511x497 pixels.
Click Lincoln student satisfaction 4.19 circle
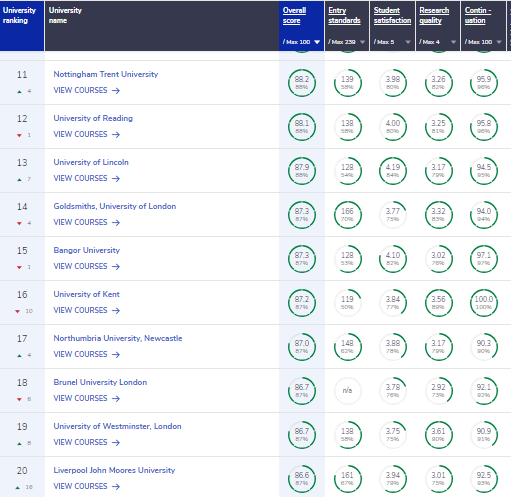pos(393,171)
